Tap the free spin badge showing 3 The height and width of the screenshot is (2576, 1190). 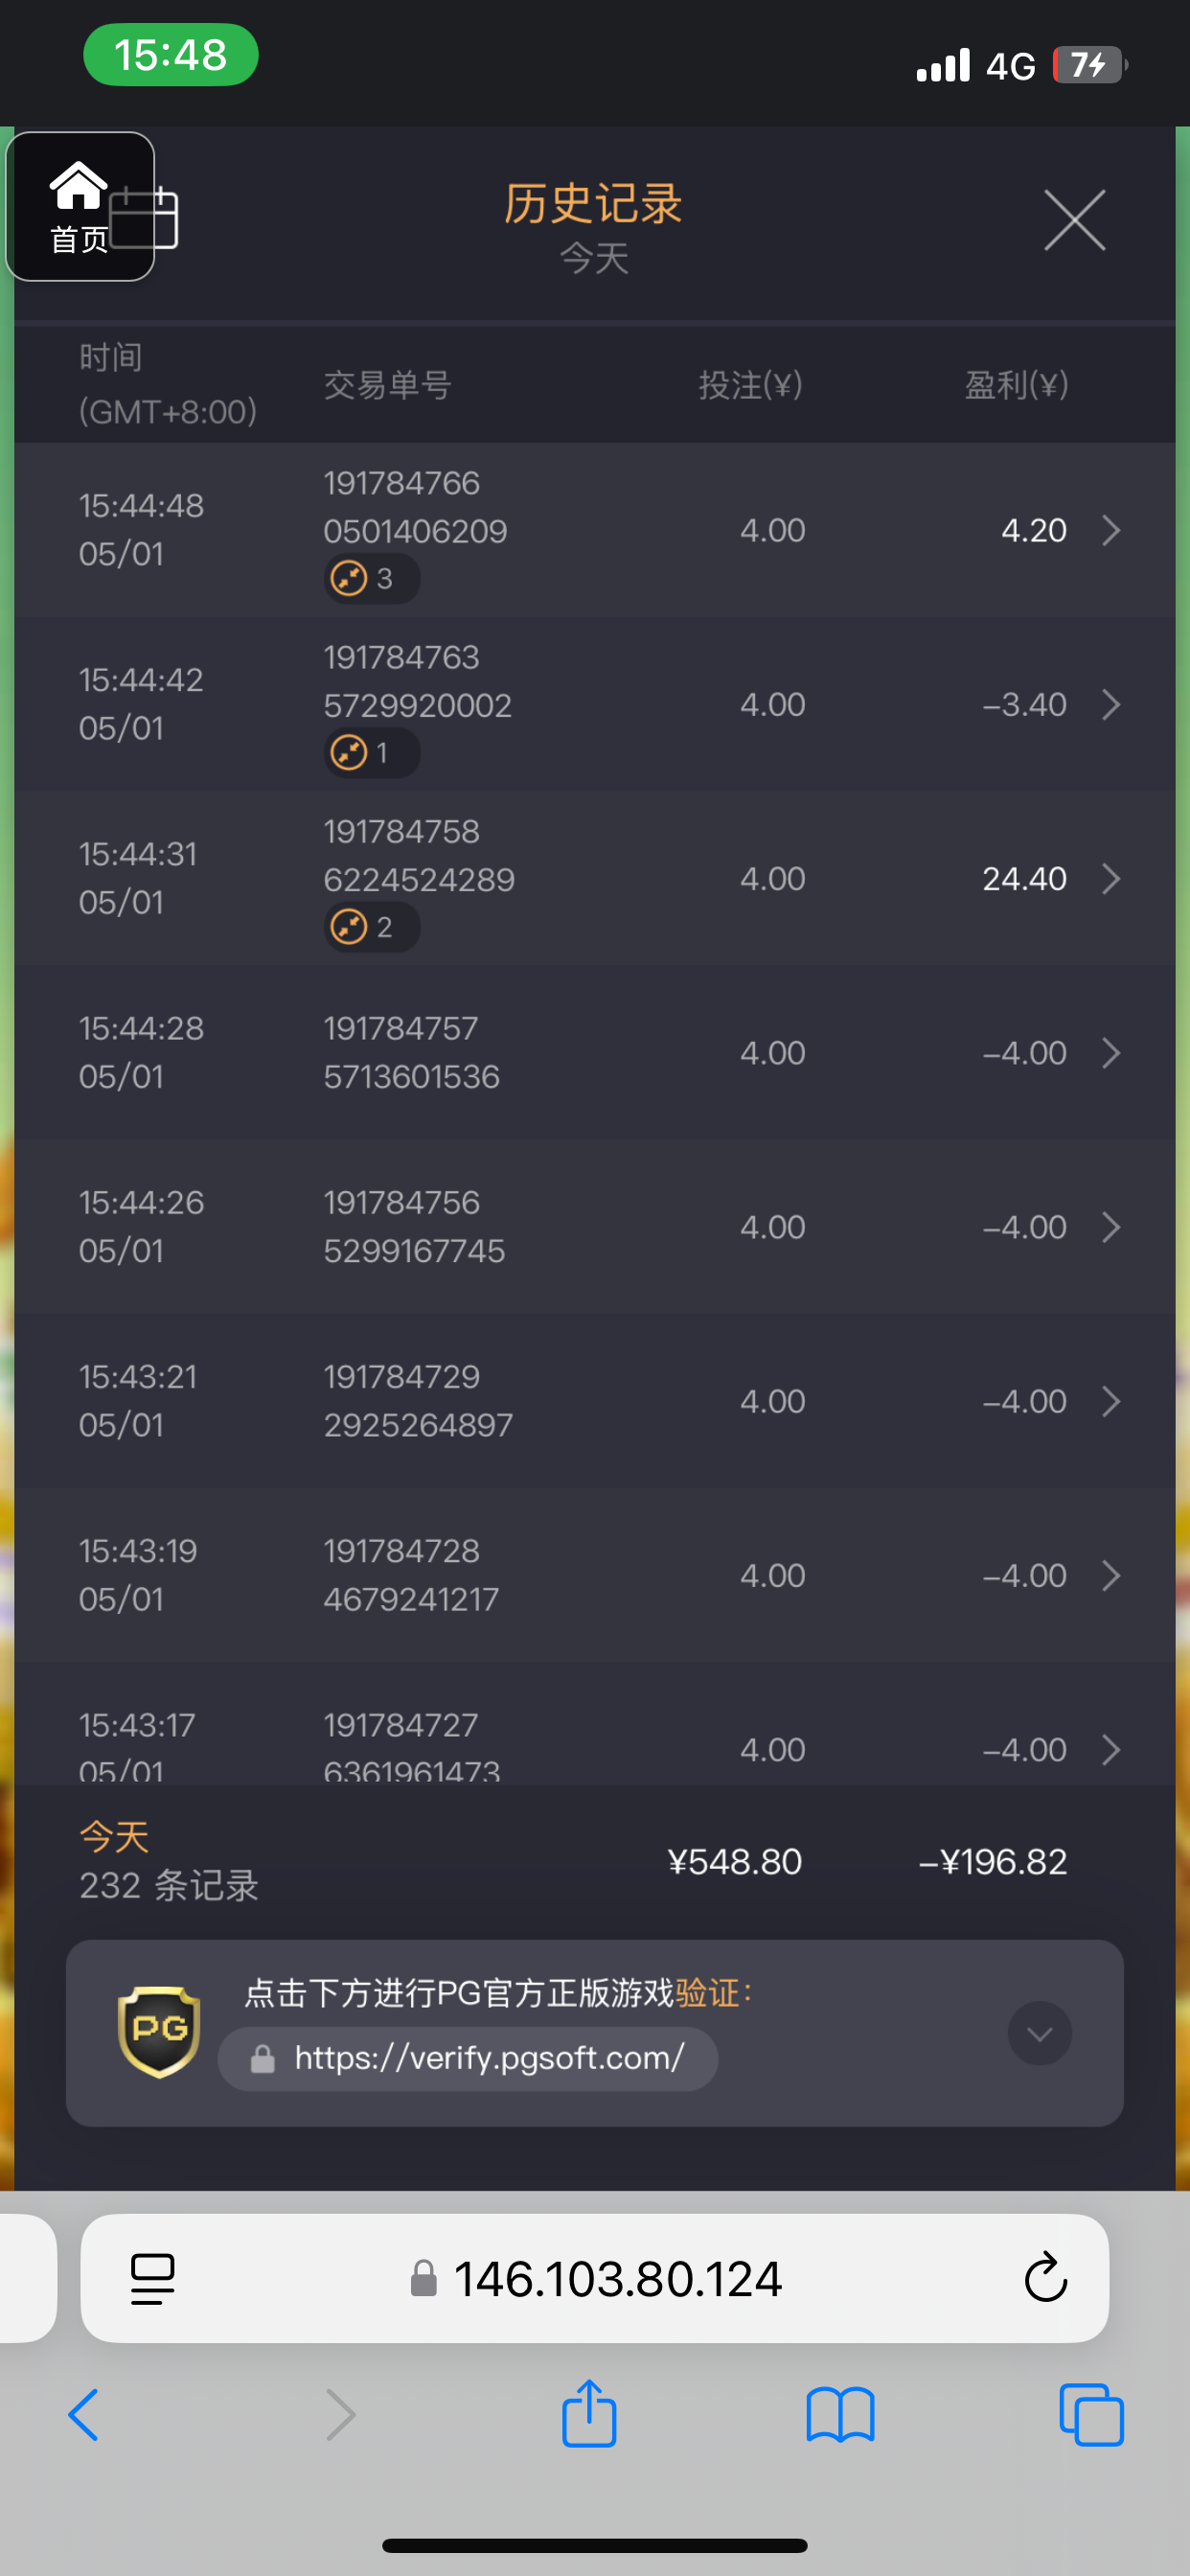click(x=370, y=579)
